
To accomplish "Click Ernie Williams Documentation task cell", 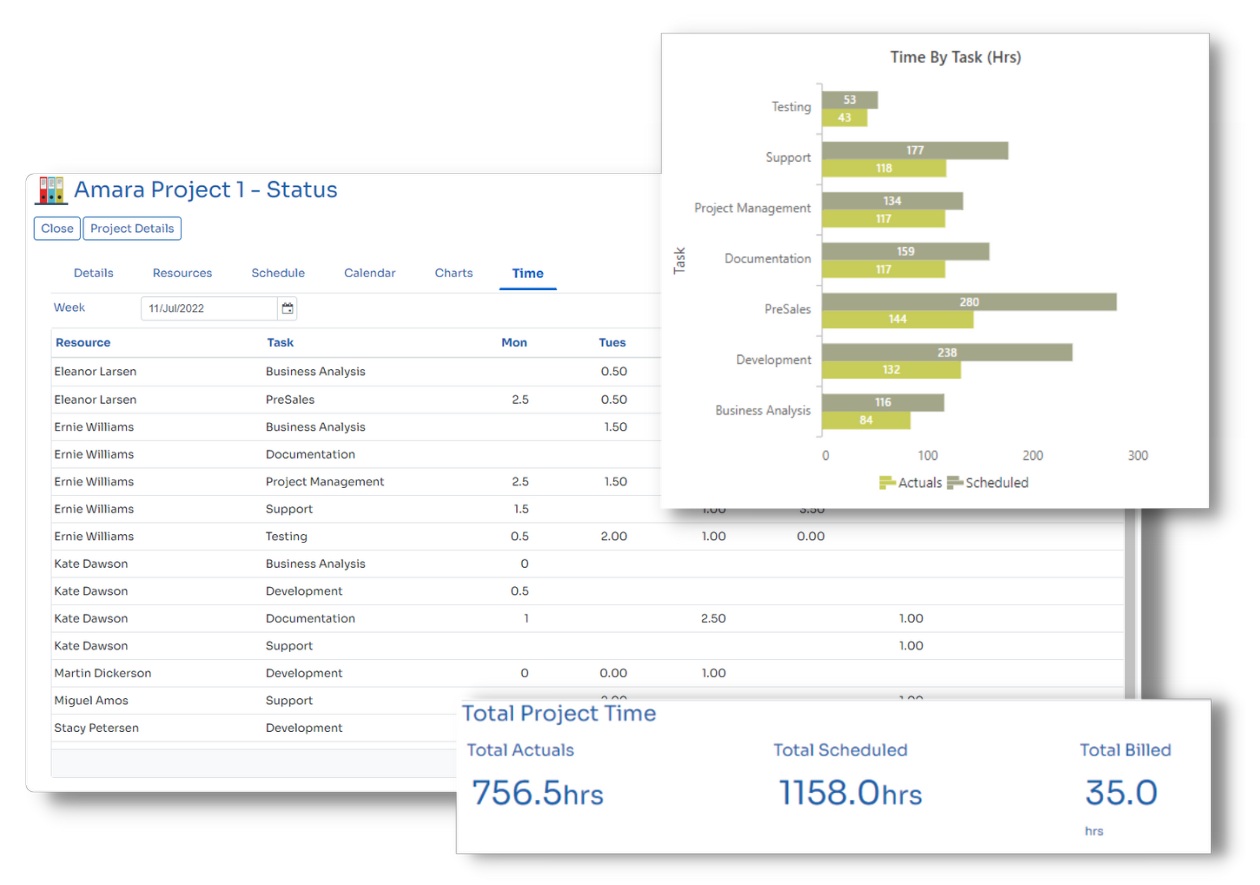I will [x=310, y=454].
